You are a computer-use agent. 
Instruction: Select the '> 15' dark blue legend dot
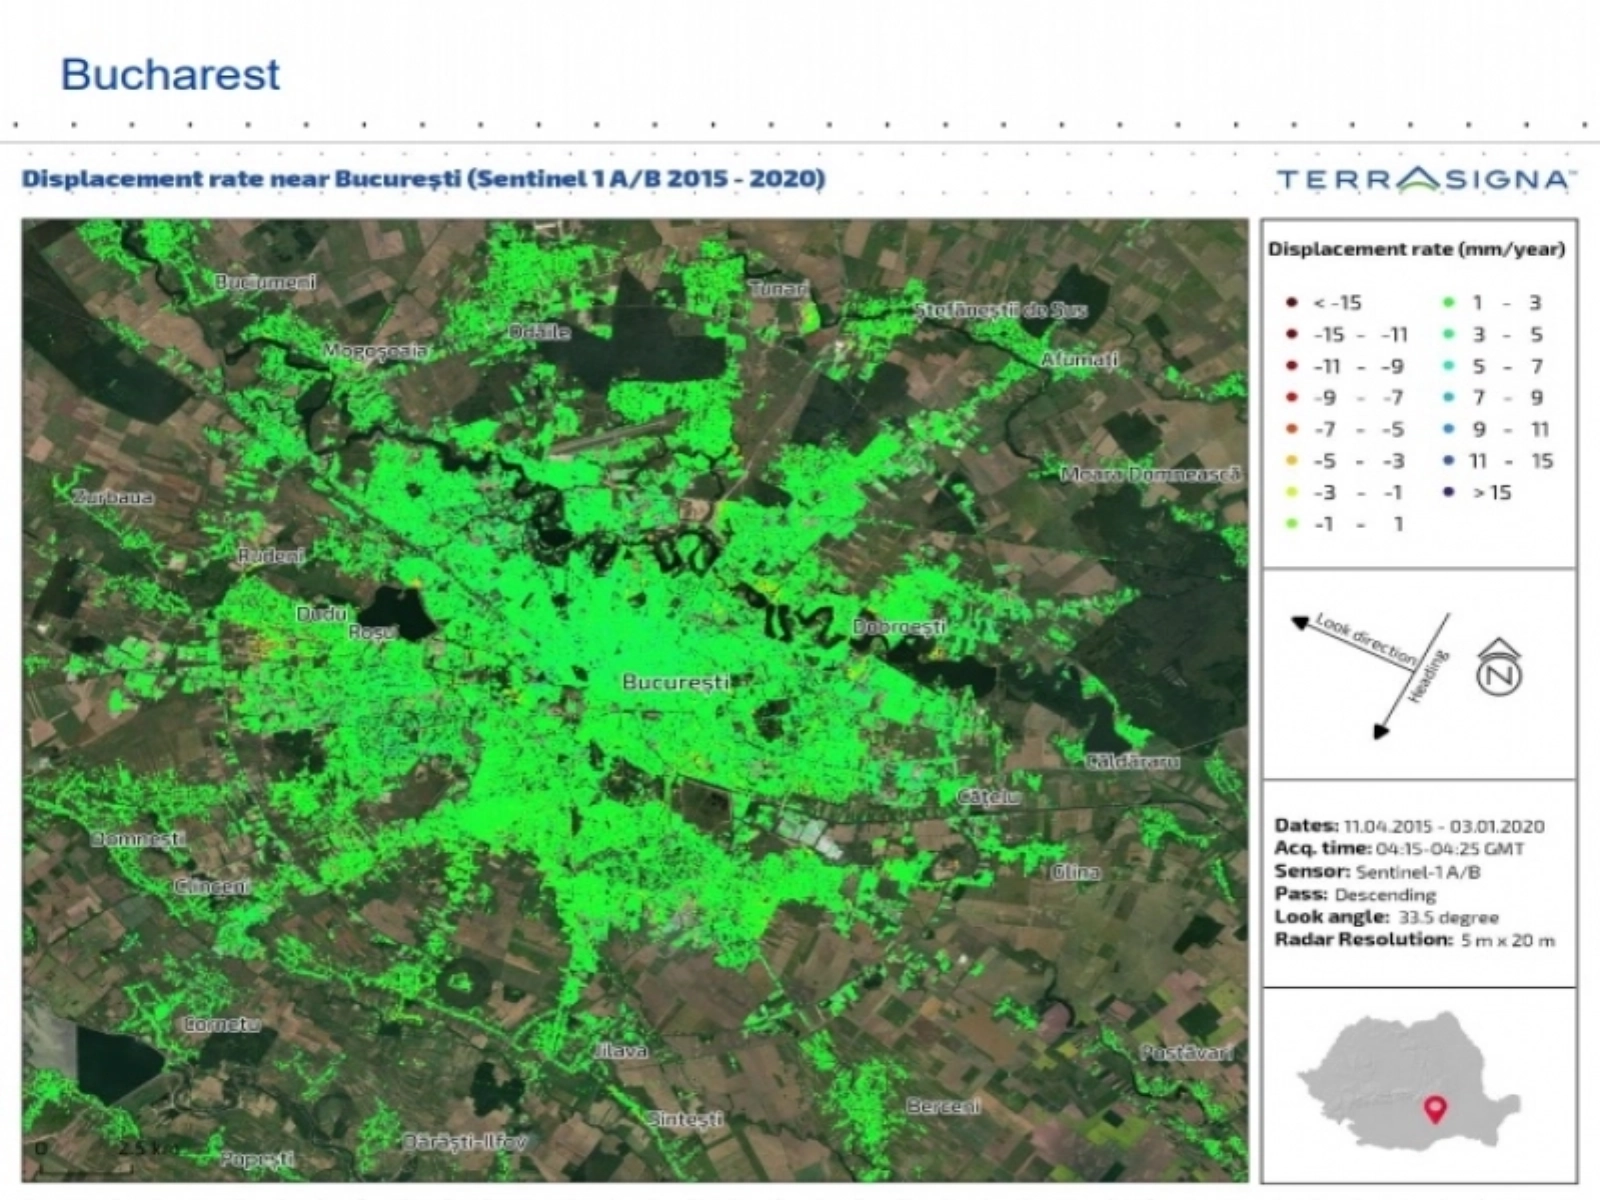pos(1448,492)
